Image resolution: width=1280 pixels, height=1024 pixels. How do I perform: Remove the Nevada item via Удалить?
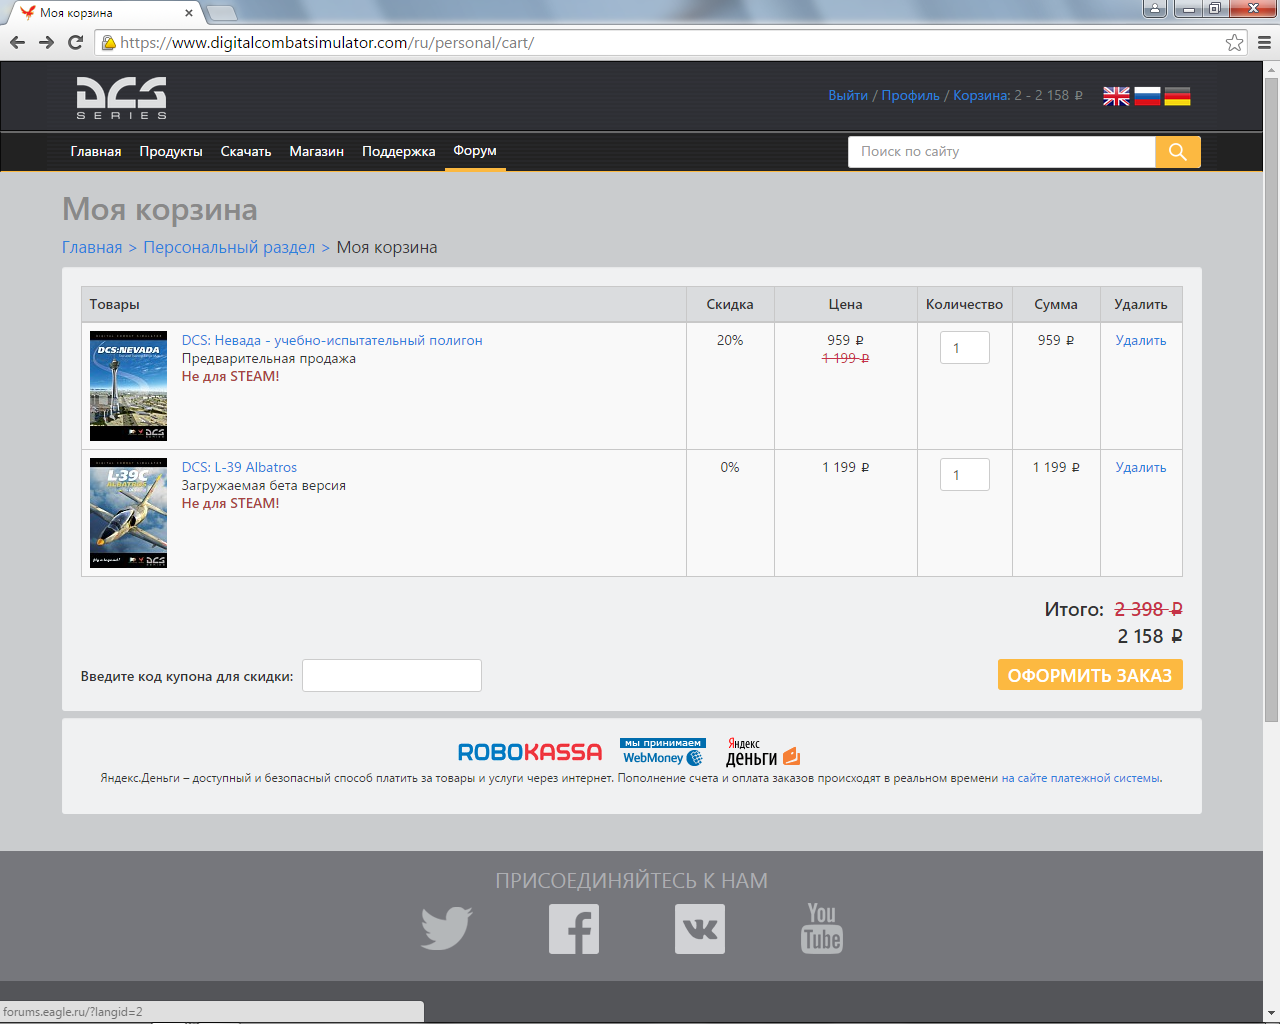tap(1141, 340)
